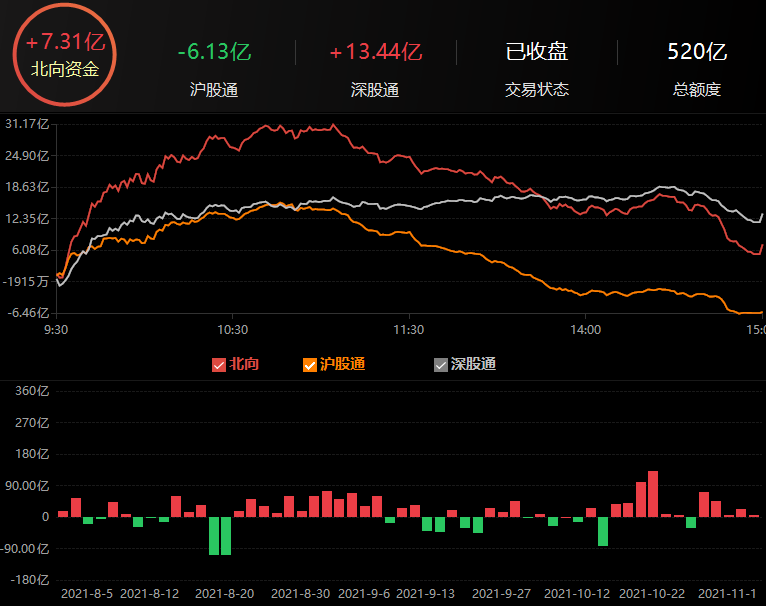Click the 360亿 bar chart axis label
Image resolution: width=766 pixels, height=606 pixels.
(x=32, y=391)
